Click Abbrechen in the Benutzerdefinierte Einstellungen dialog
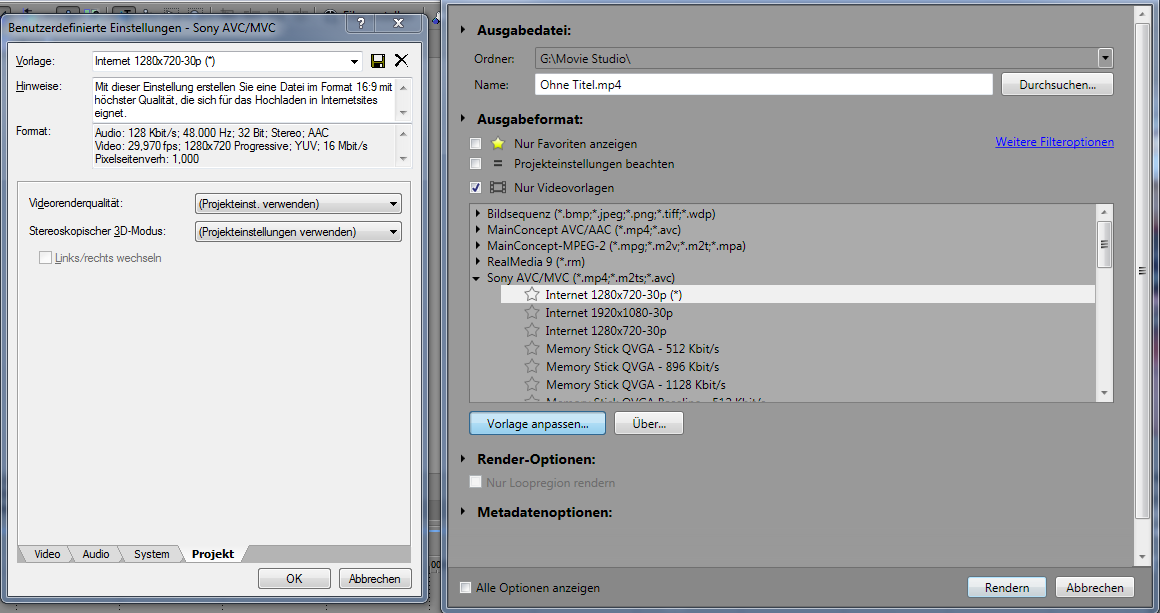 coord(374,579)
